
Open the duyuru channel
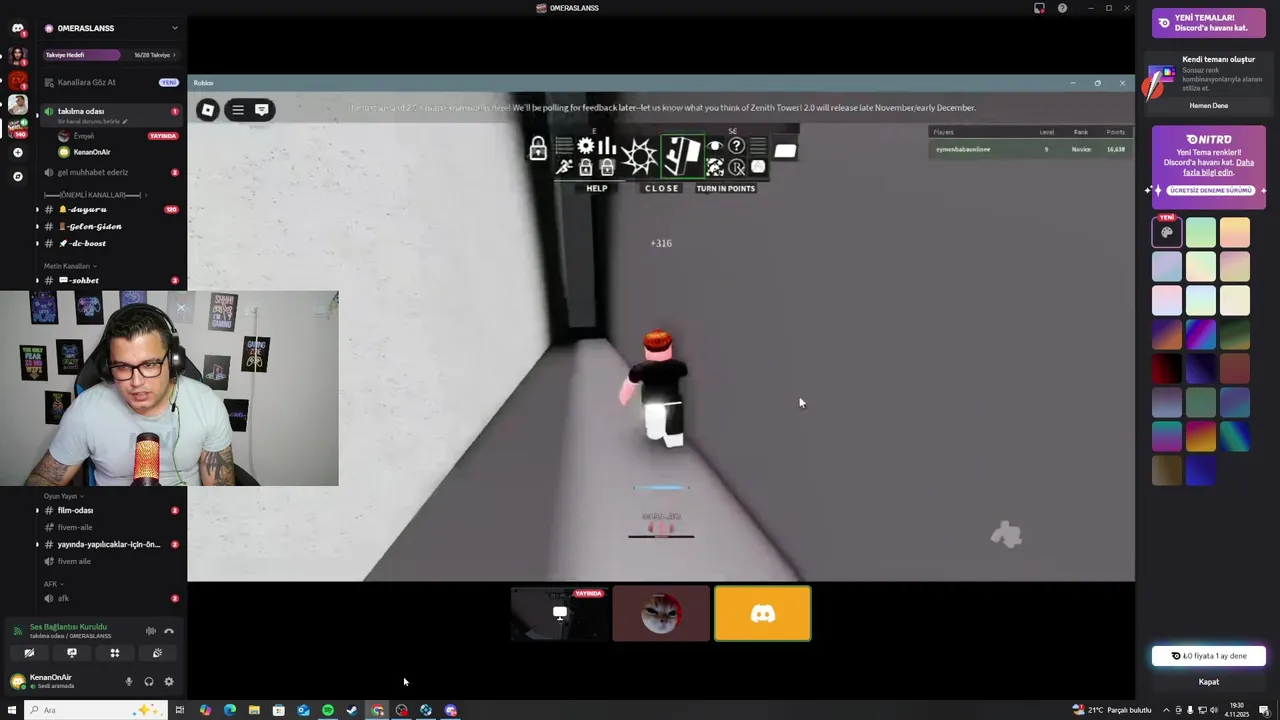point(110,209)
